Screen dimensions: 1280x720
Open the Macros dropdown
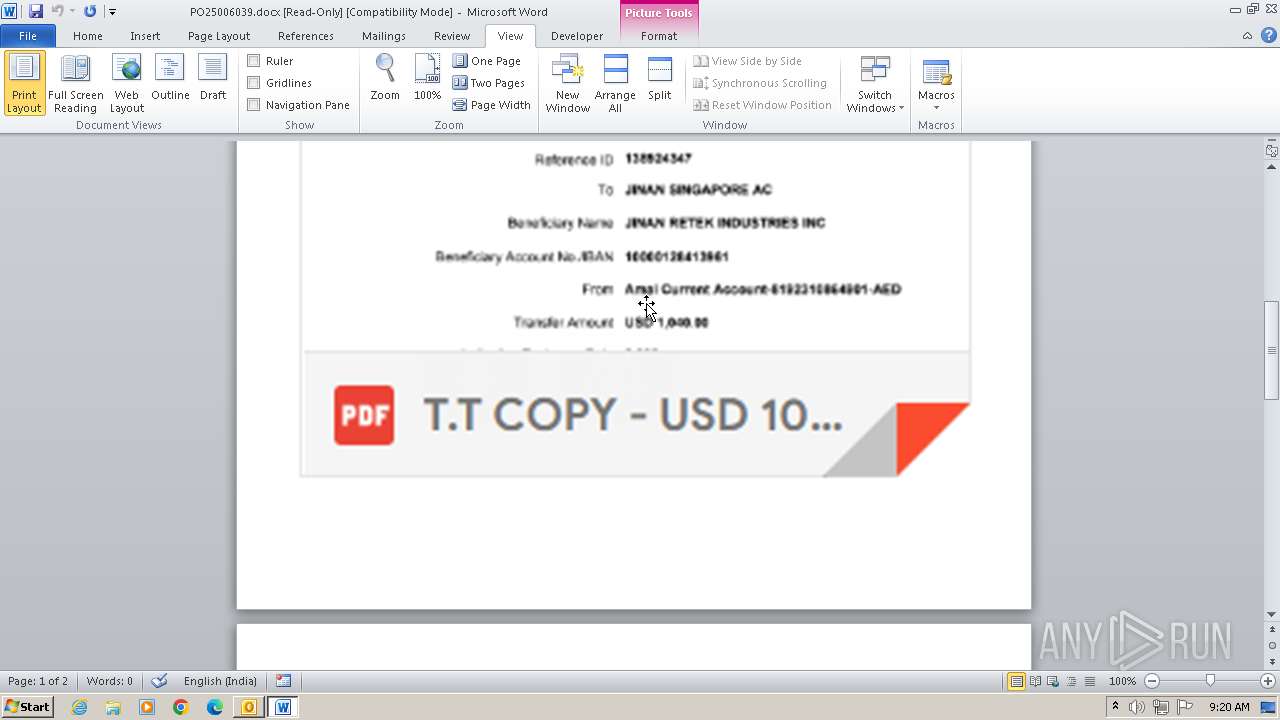click(936, 83)
